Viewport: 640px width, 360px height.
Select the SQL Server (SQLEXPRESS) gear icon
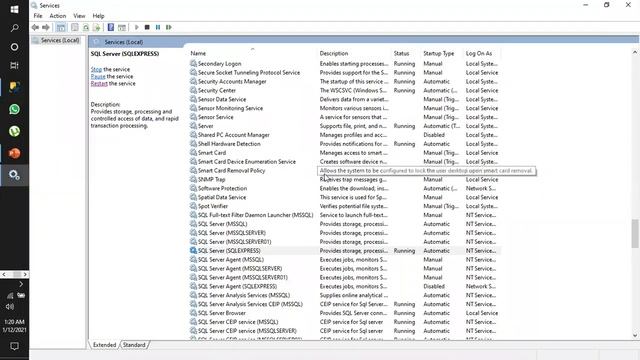[193, 251]
